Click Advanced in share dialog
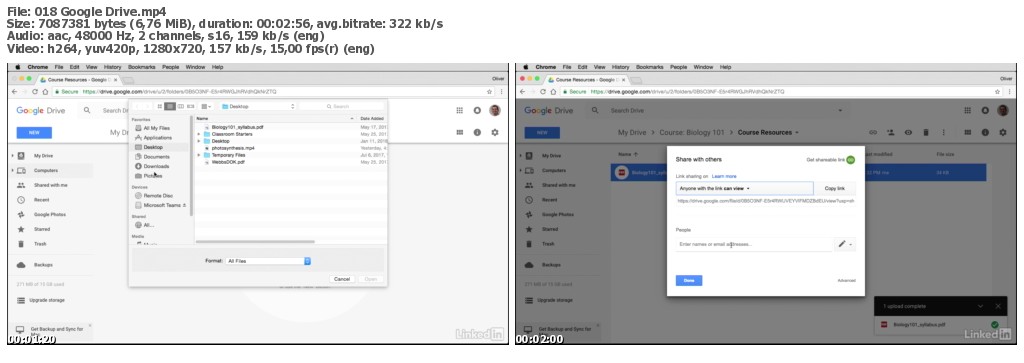 pyautogui.click(x=846, y=281)
